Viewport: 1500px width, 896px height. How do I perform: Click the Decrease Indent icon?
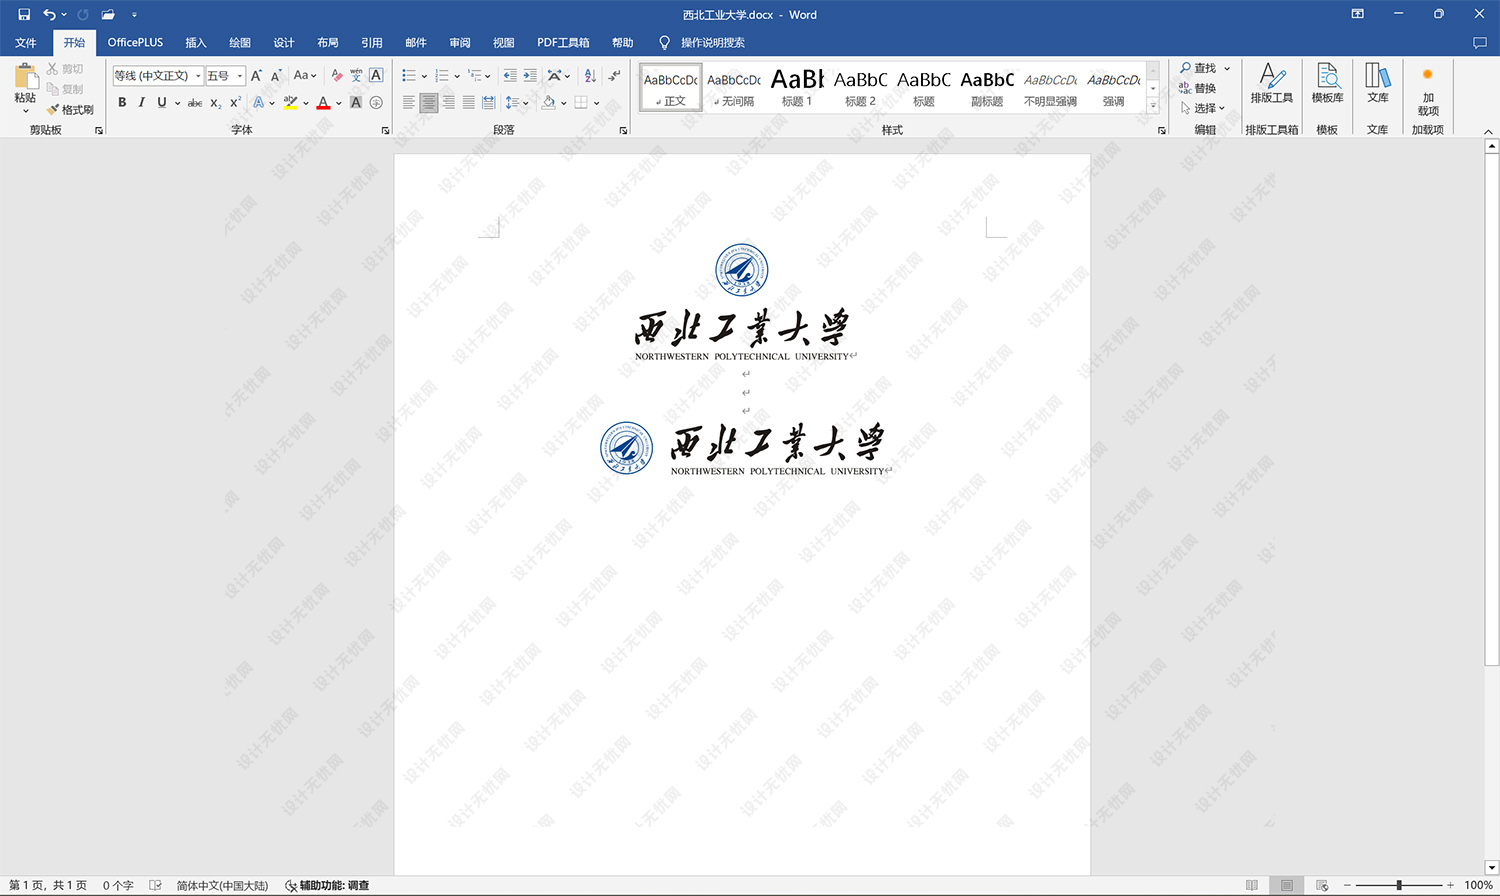[x=510, y=75]
